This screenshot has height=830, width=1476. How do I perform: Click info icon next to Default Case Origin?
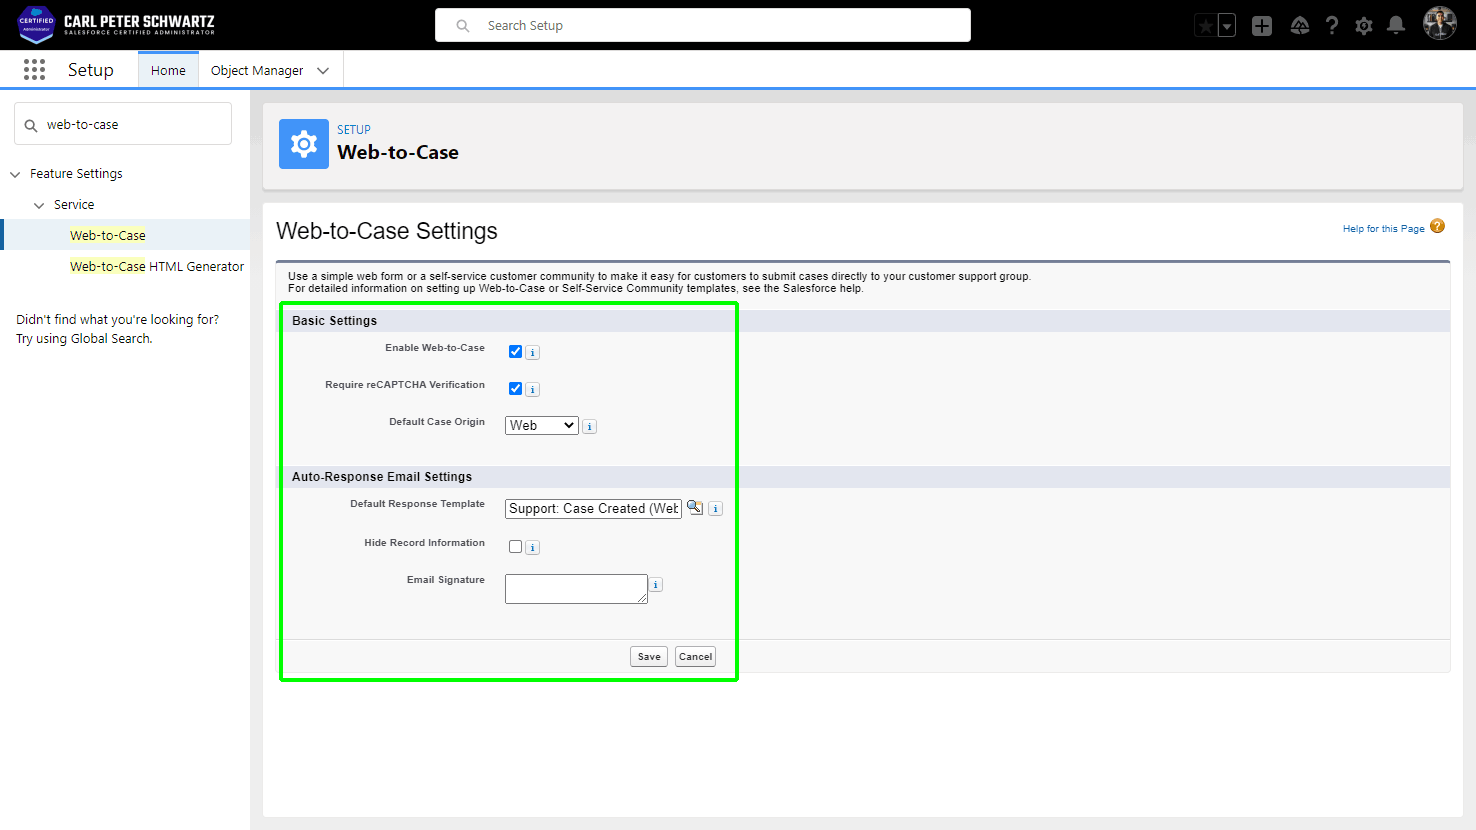click(590, 426)
